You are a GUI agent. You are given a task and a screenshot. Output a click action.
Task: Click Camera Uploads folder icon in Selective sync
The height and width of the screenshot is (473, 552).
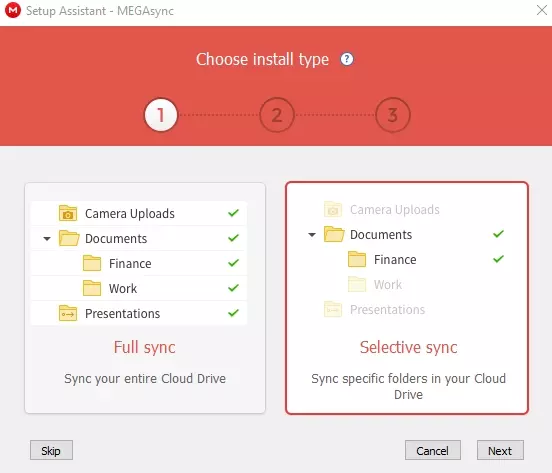(333, 209)
